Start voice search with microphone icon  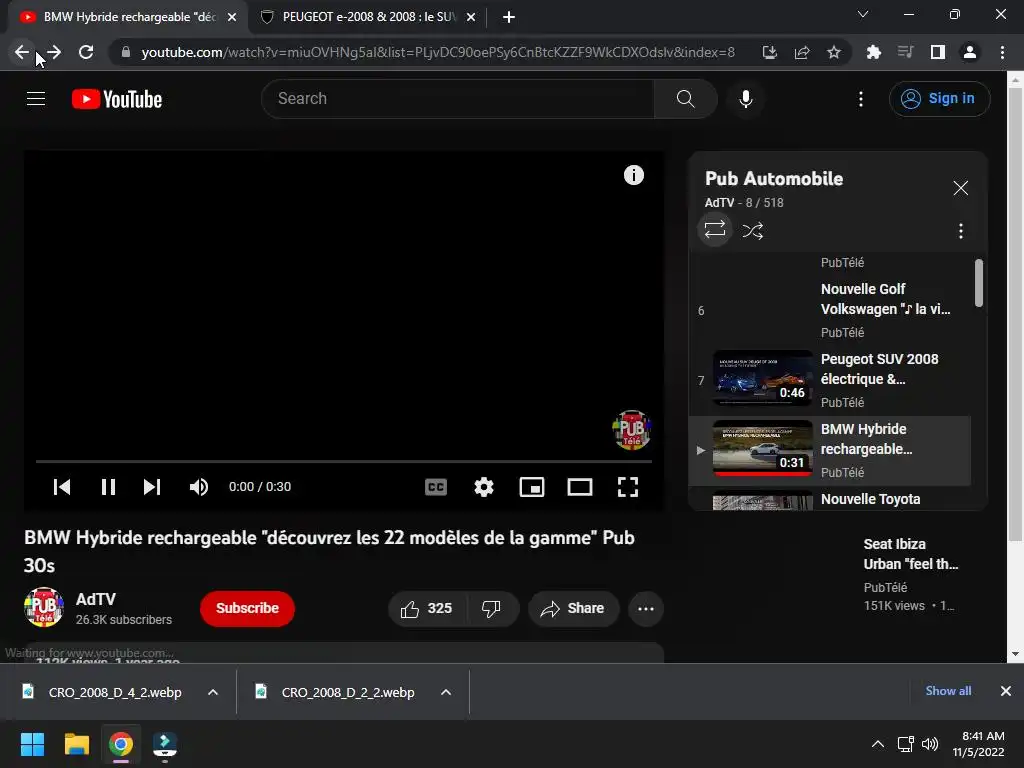tap(746, 99)
